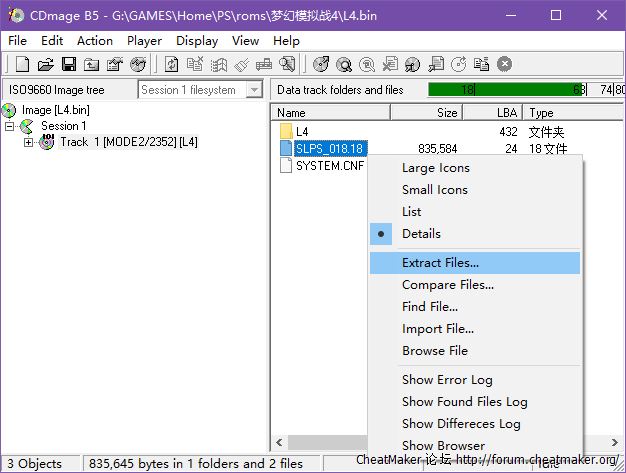Click the Track 1 disc icon in tree
Image resolution: width=626 pixels, height=473 pixels.
click(x=47, y=142)
